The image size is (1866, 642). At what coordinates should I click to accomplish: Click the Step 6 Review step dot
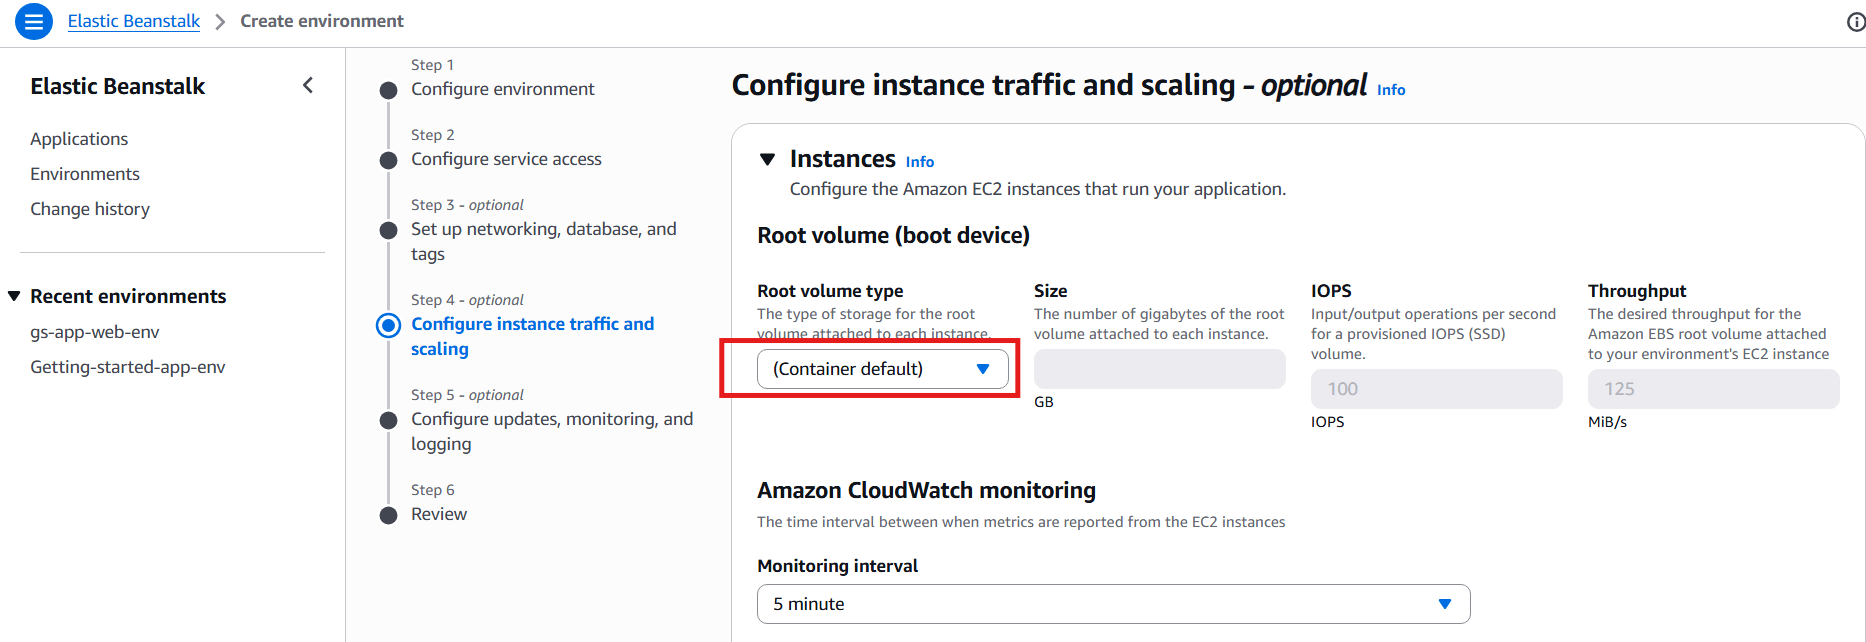coord(389,516)
